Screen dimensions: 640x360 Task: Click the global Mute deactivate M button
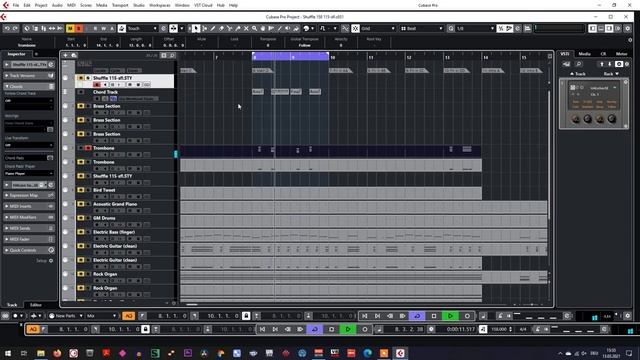70,28
